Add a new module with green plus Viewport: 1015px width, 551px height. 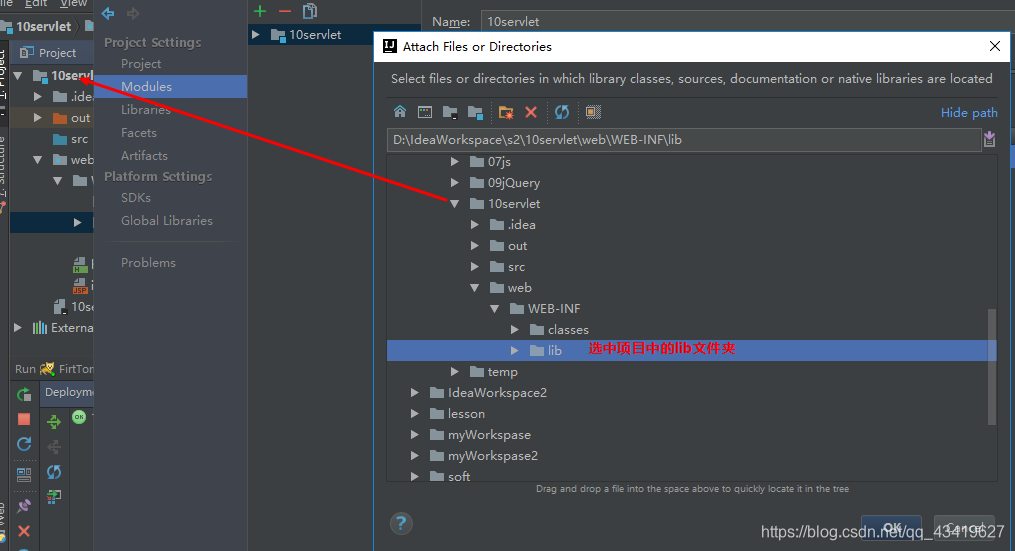(x=260, y=11)
